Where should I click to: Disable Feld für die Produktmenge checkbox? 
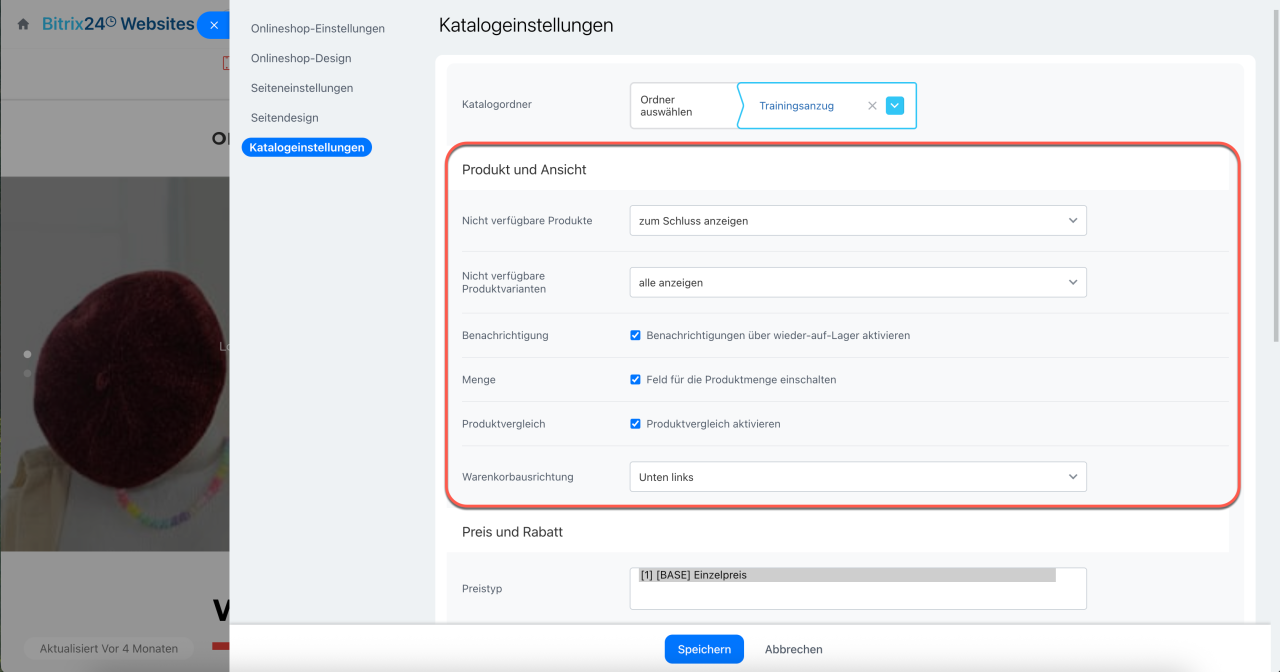click(x=635, y=380)
